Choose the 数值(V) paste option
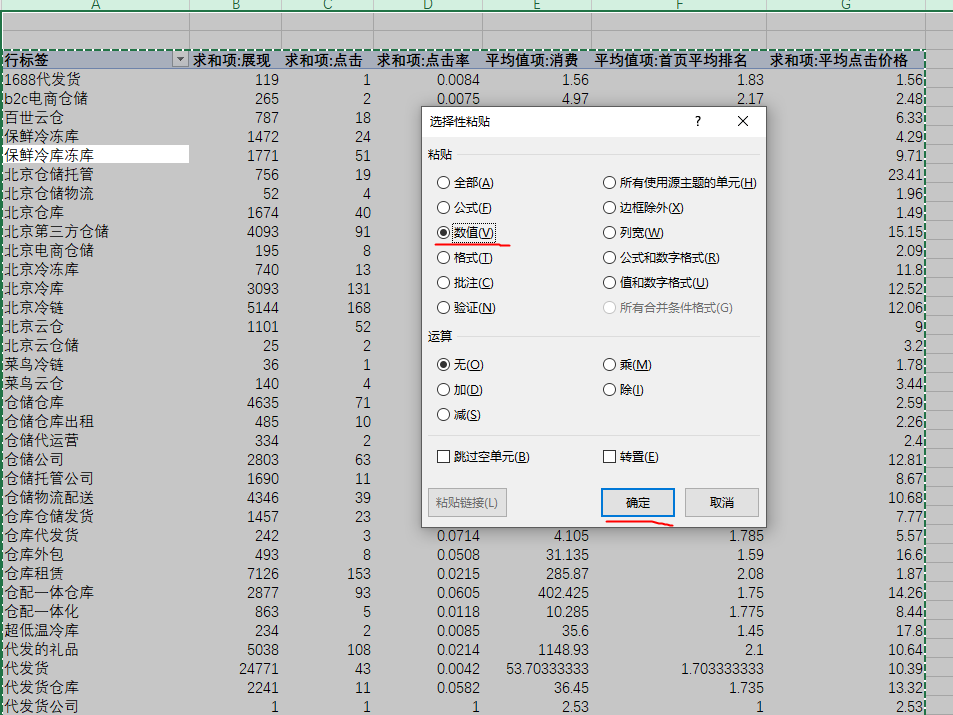953x715 pixels. 443,232
